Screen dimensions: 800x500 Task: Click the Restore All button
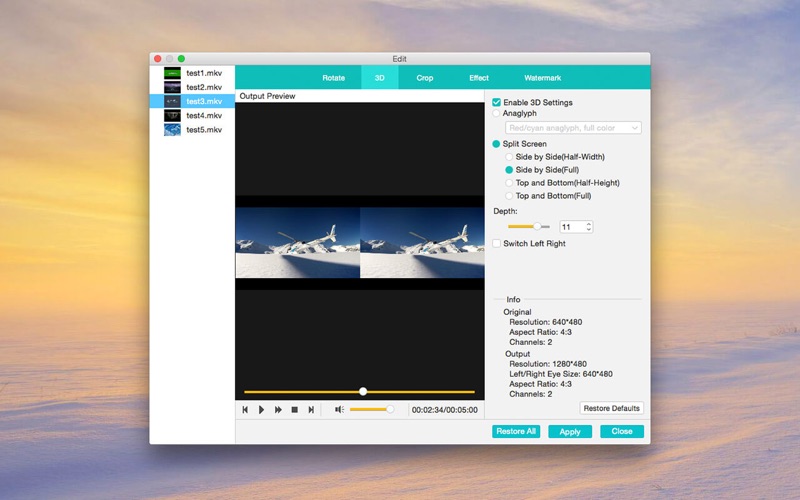(x=516, y=431)
